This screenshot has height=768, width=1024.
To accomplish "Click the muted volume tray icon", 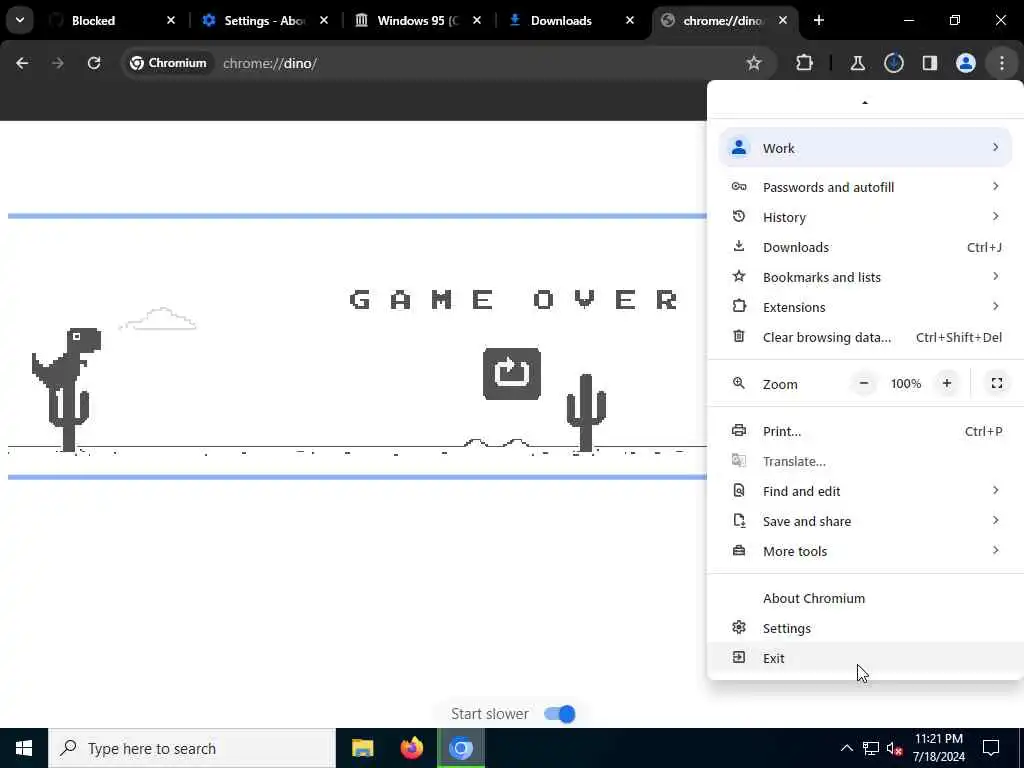I will pyautogui.click(x=894, y=748).
